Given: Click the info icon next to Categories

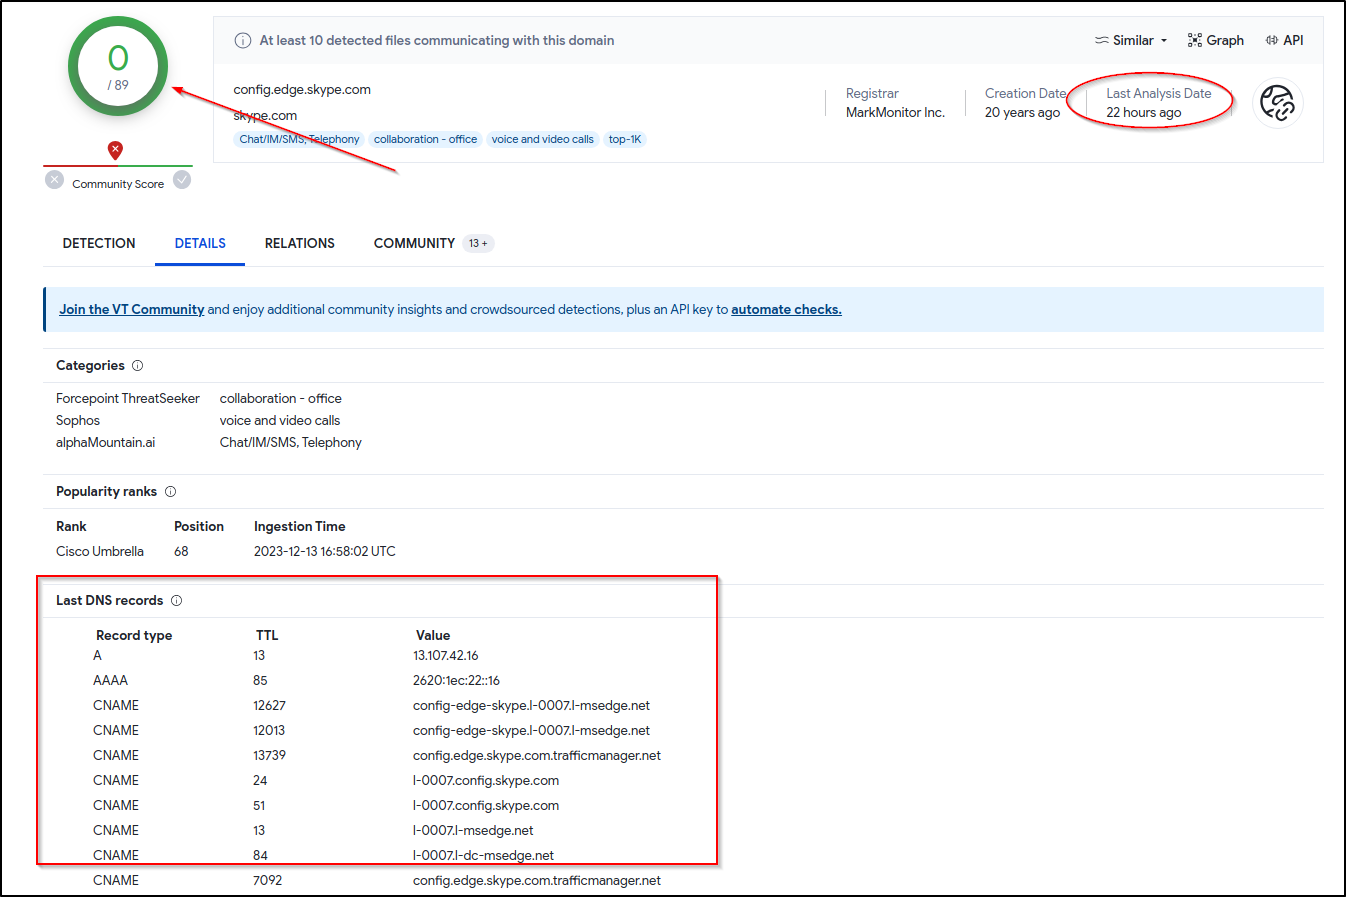Looking at the screenshot, I should click(x=138, y=366).
